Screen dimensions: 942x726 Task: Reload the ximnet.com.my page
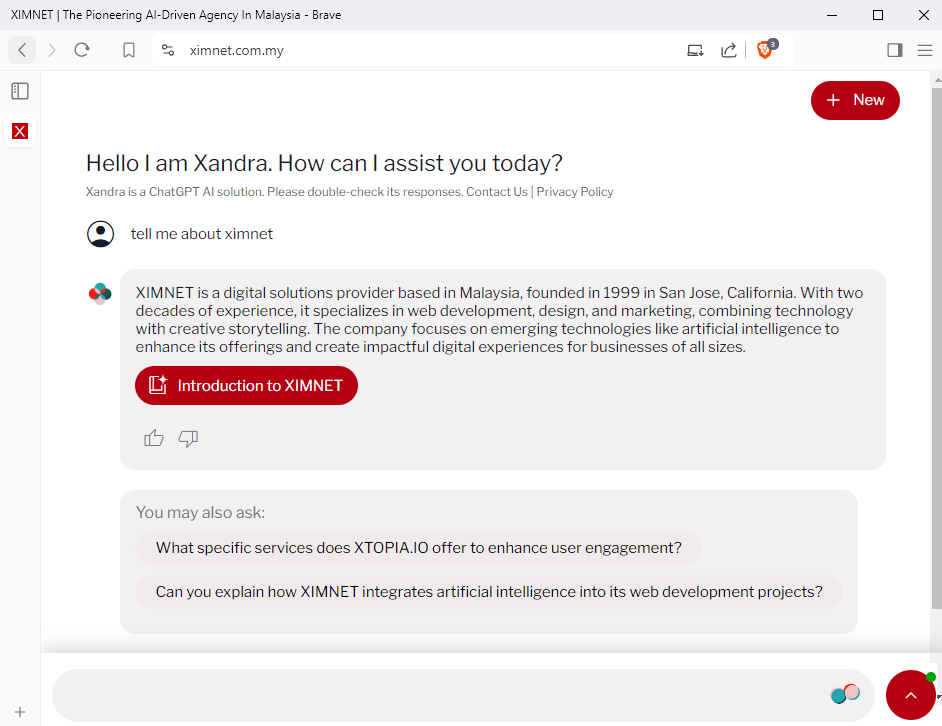point(82,50)
